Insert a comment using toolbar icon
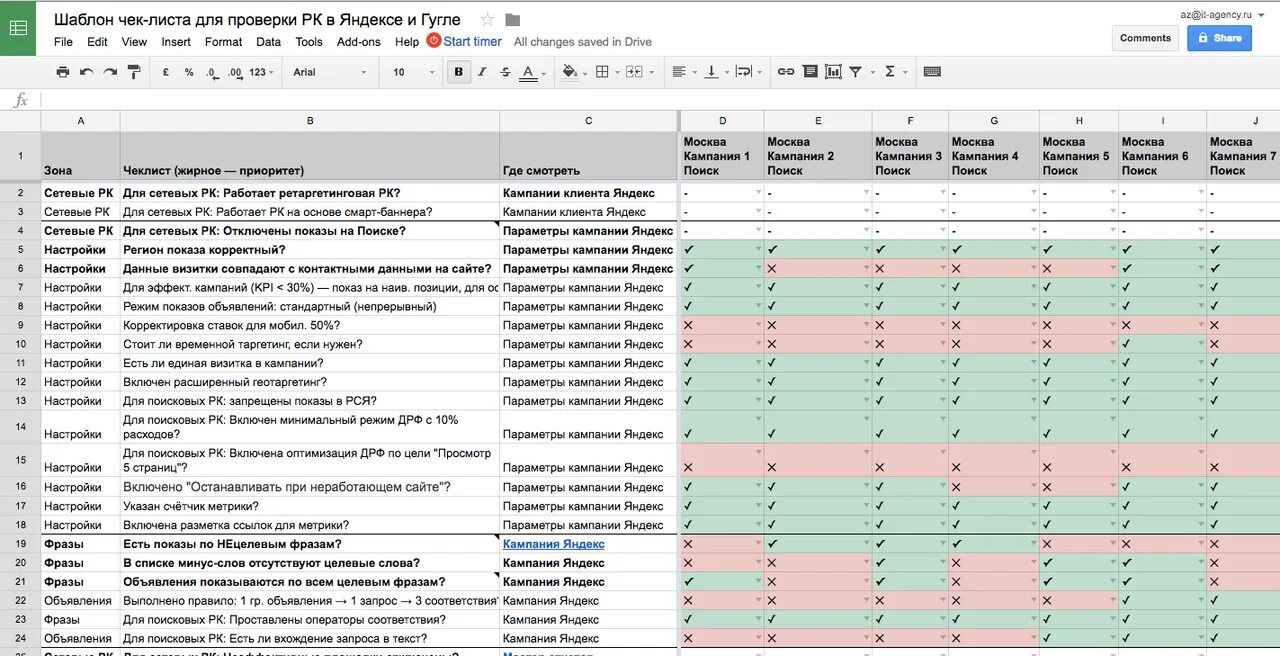The image size is (1280, 656). tap(809, 72)
